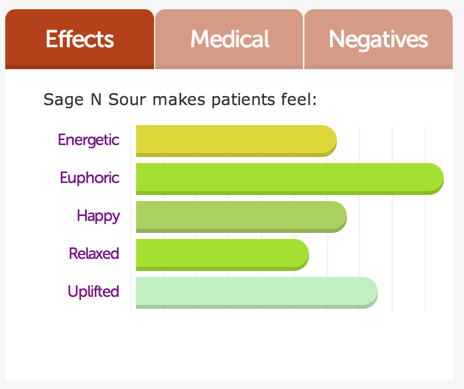464x389 pixels.
Task: Switch to the Medical tab
Action: coord(229,39)
